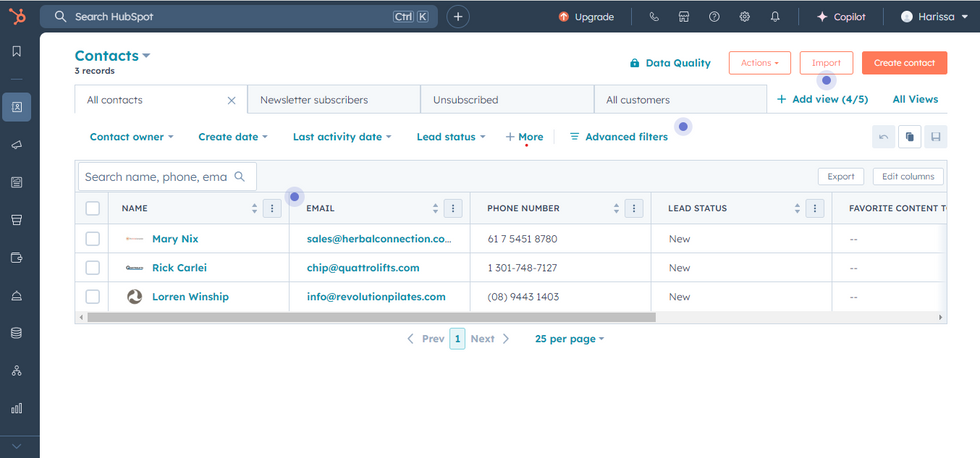Open the Marketplace shop icon
Viewport: 980px width, 458px height.
[x=684, y=17]
